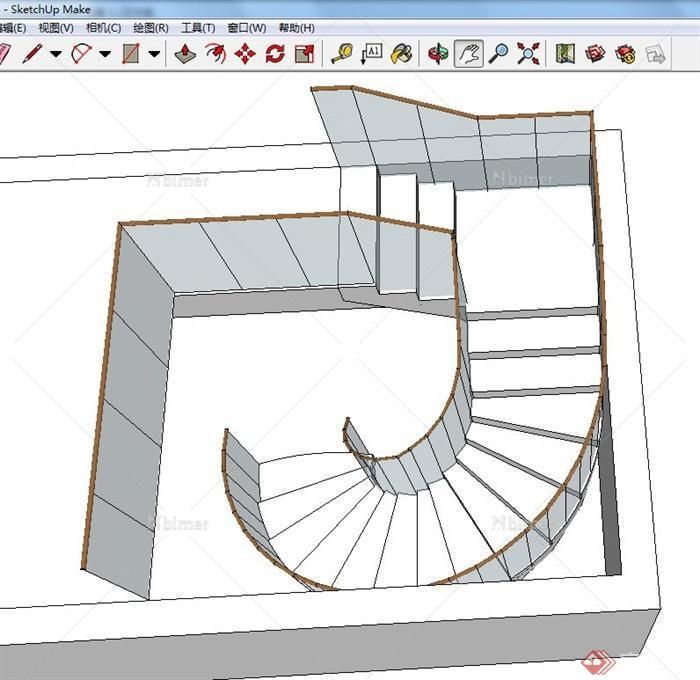Select the Zoom magnifier tool

click(x=498, y=53)
